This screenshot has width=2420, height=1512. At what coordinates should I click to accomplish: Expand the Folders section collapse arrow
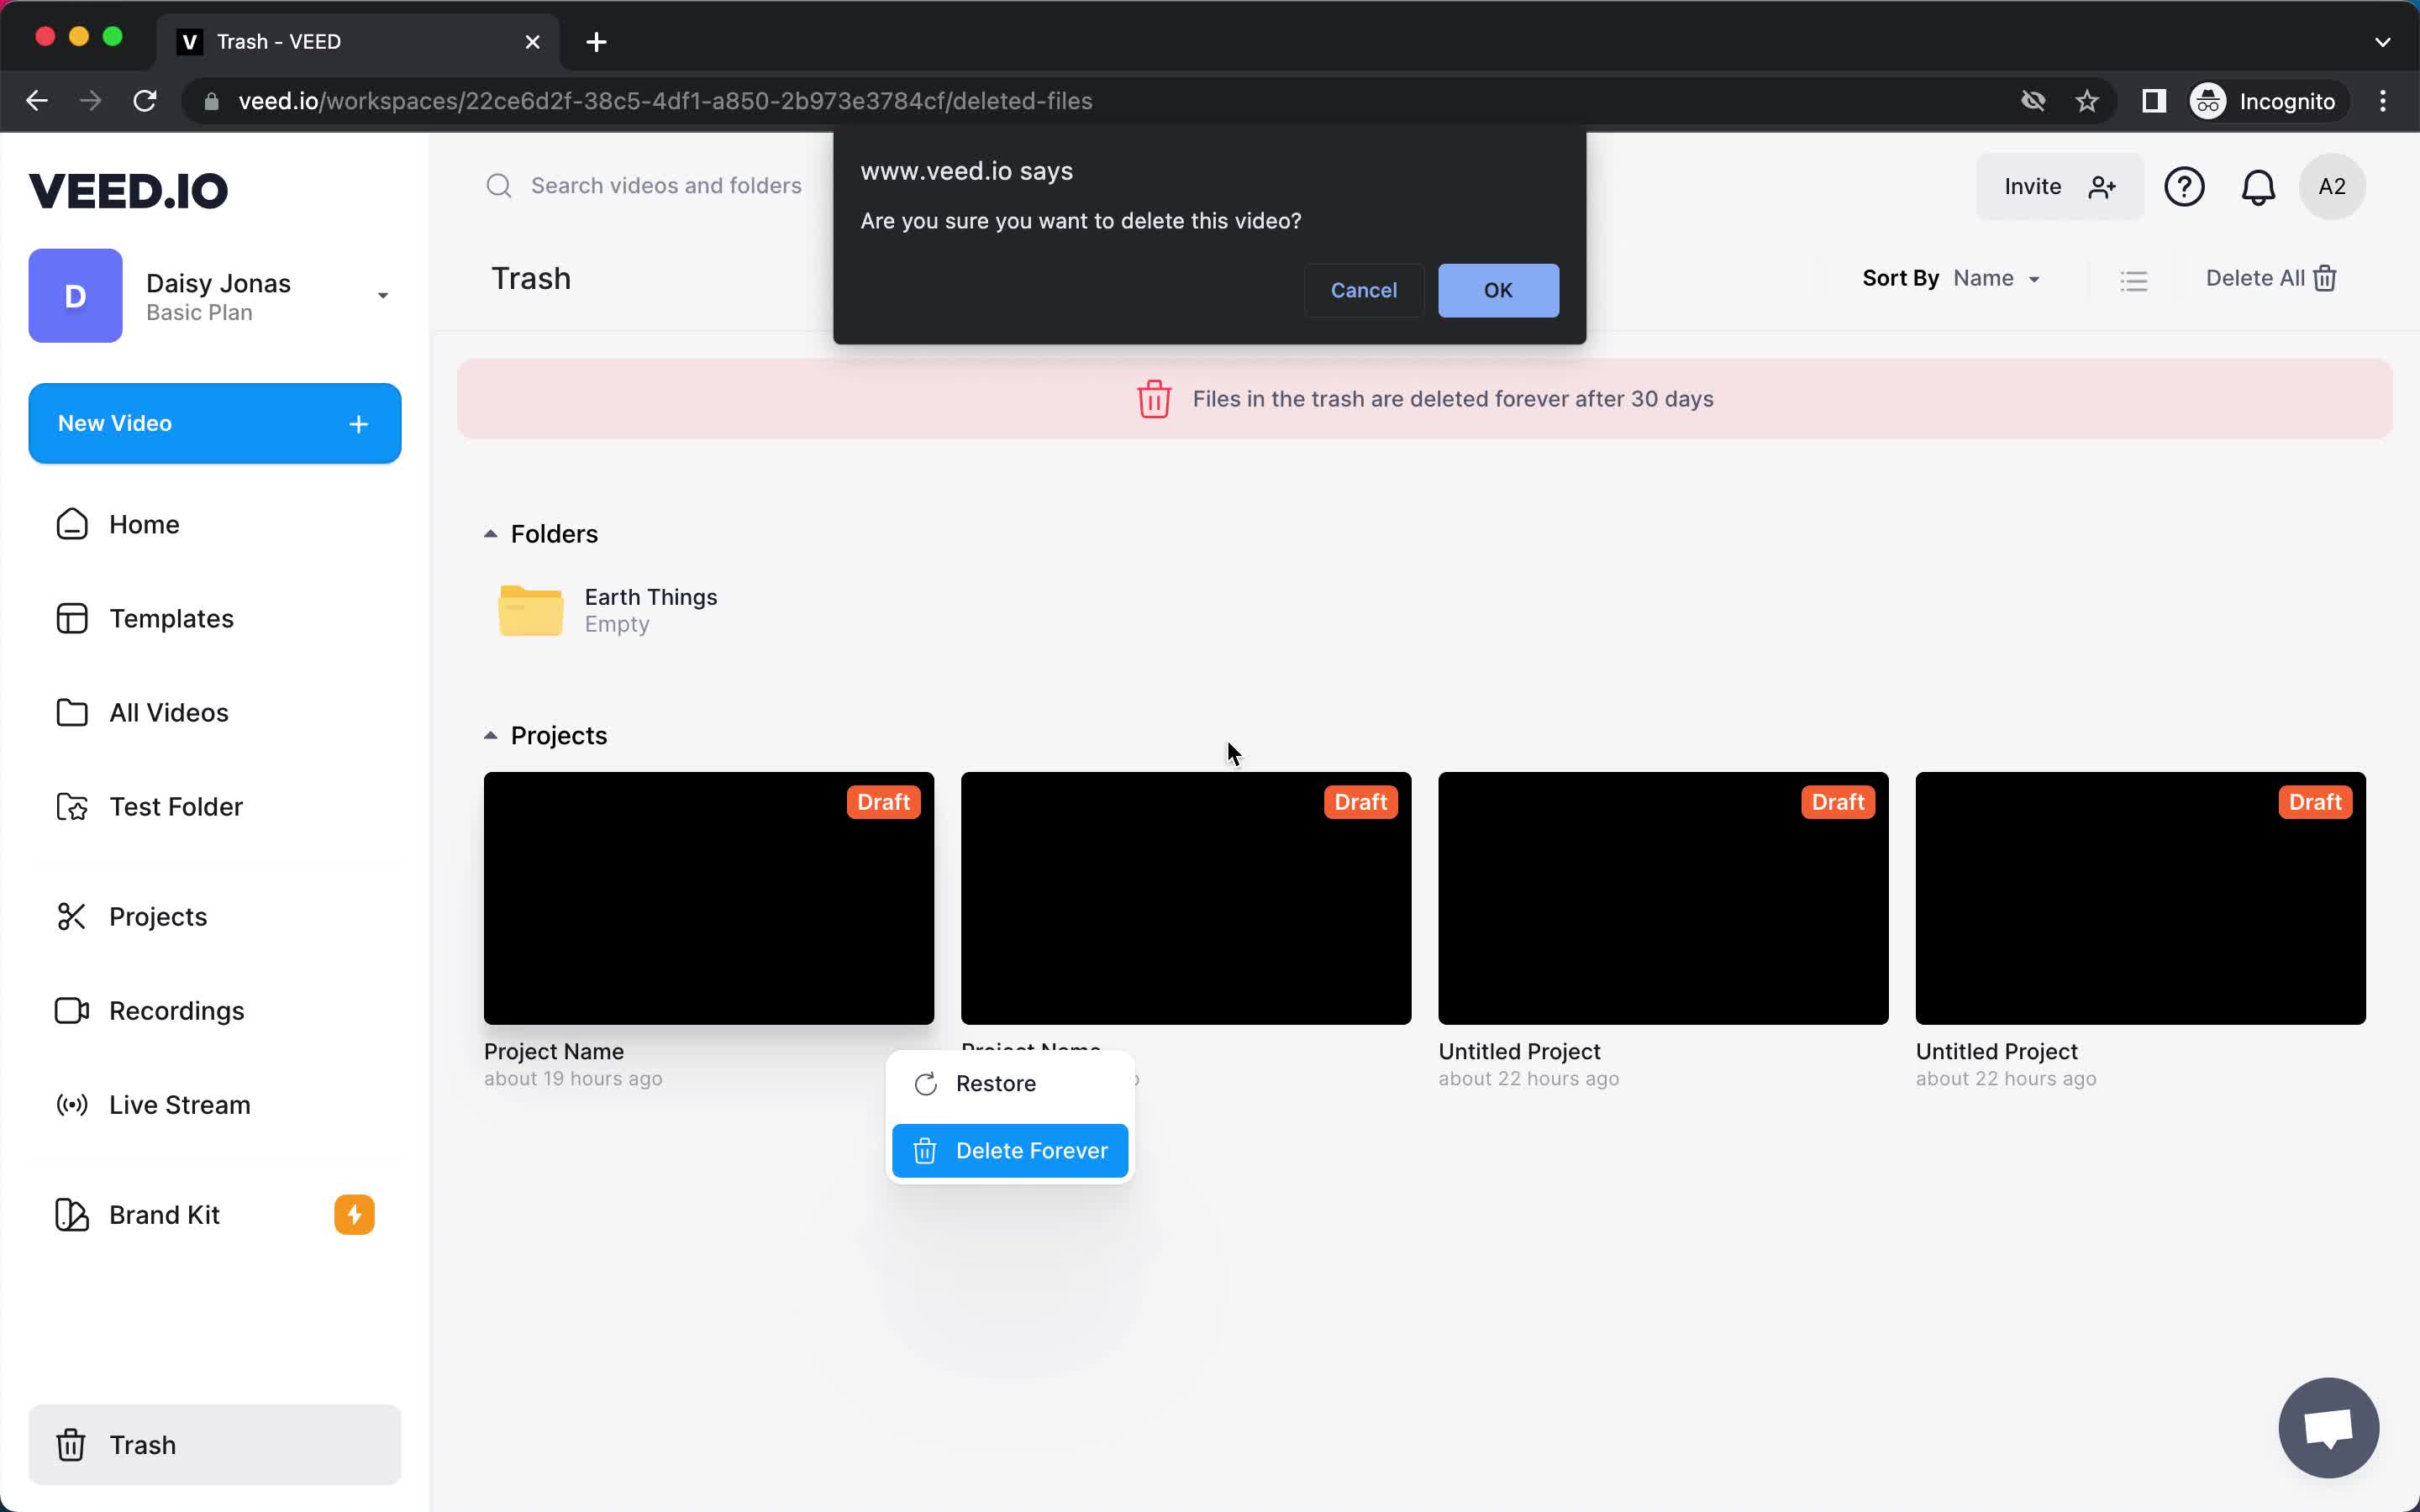tap(490, 533)
